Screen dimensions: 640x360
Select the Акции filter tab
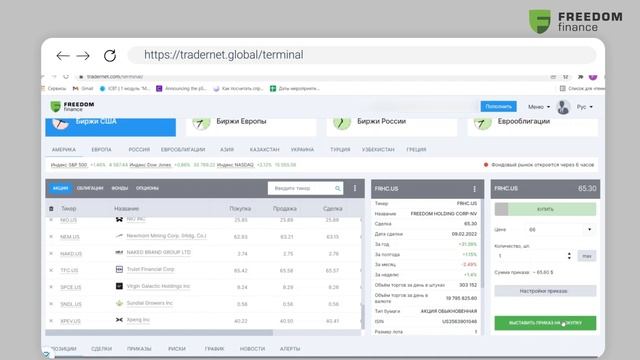point(60,188)
